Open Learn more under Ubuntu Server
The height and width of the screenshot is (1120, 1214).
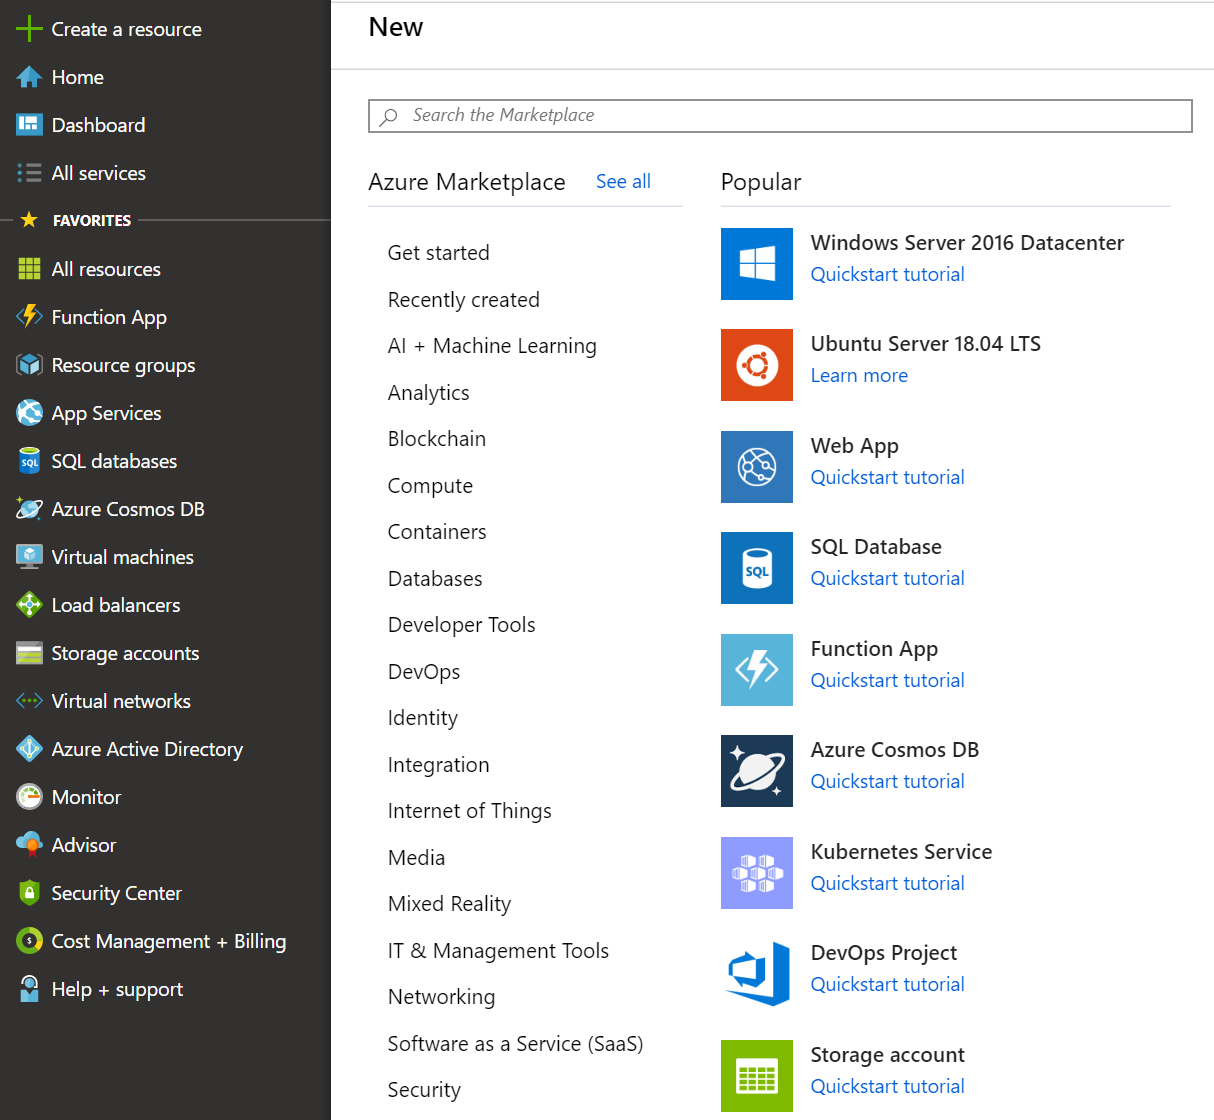[859, 375]
